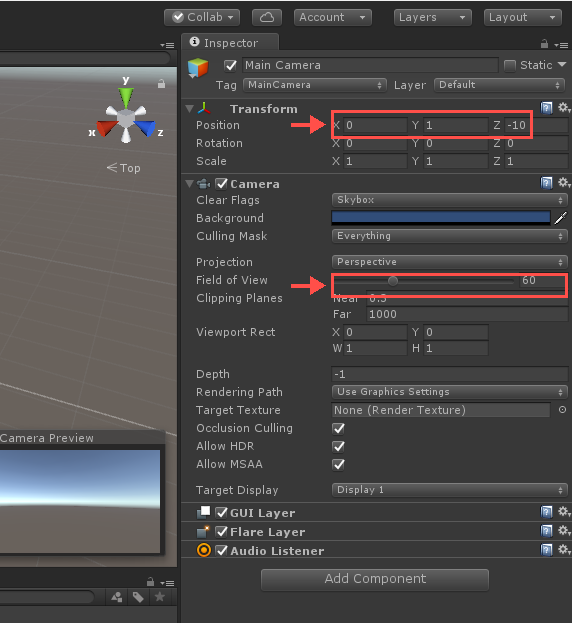Open the GUI Layer gear menu
Screen dimensions: 572x623
[x=564, y=511]
